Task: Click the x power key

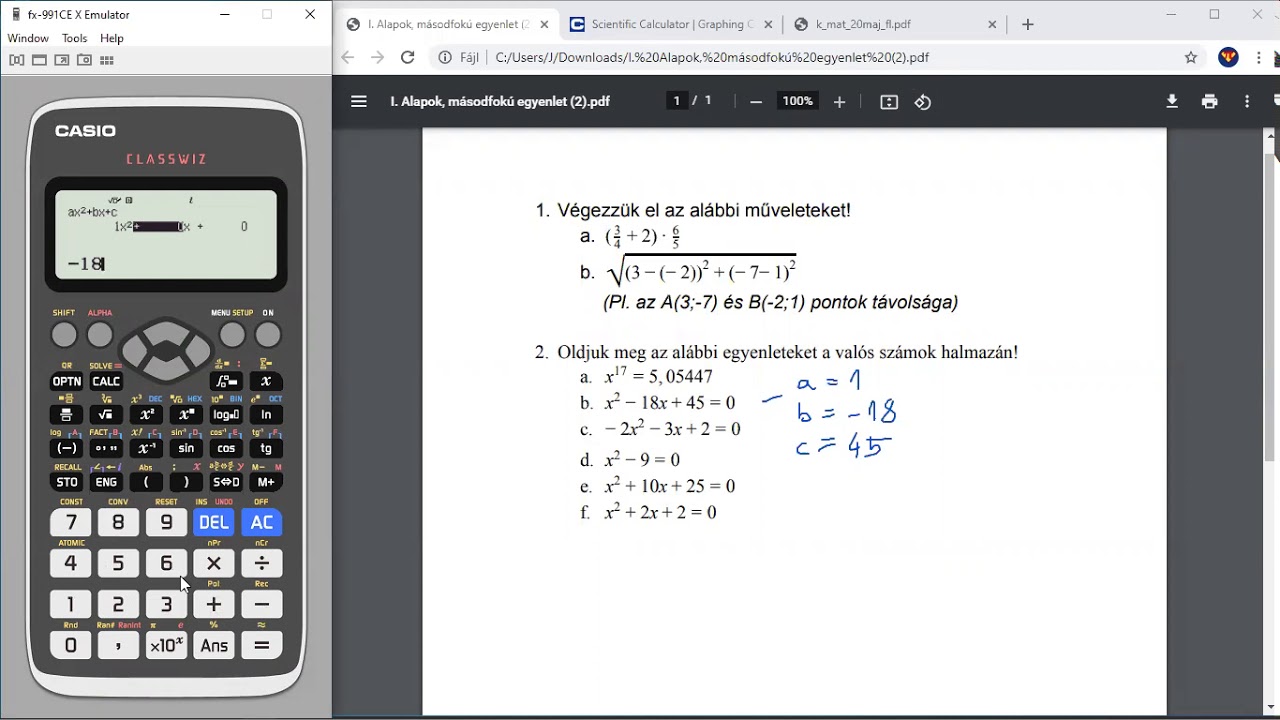Action: 186,415
